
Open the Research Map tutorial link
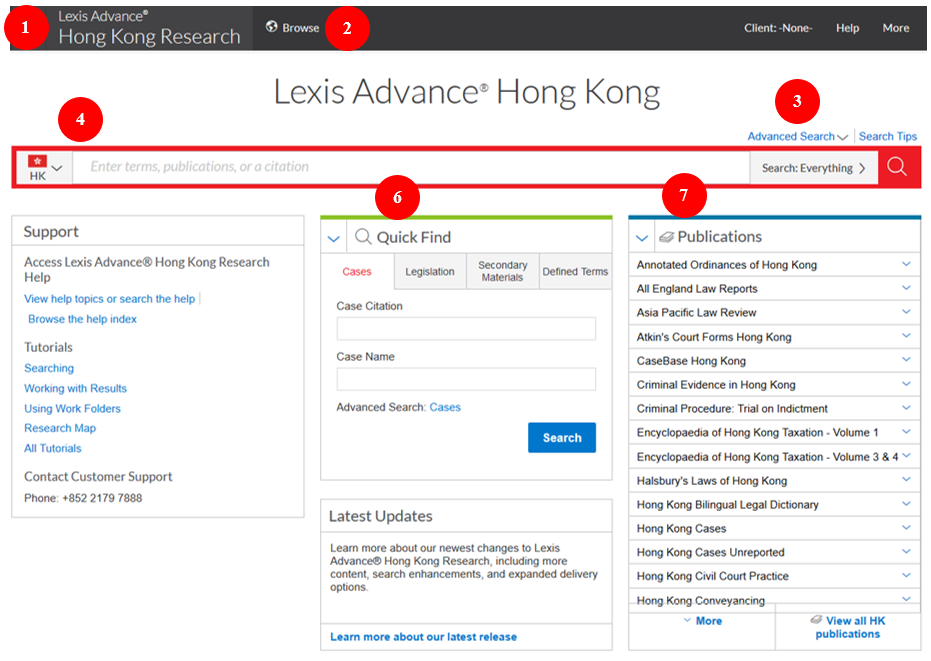(x=60, y=428)
